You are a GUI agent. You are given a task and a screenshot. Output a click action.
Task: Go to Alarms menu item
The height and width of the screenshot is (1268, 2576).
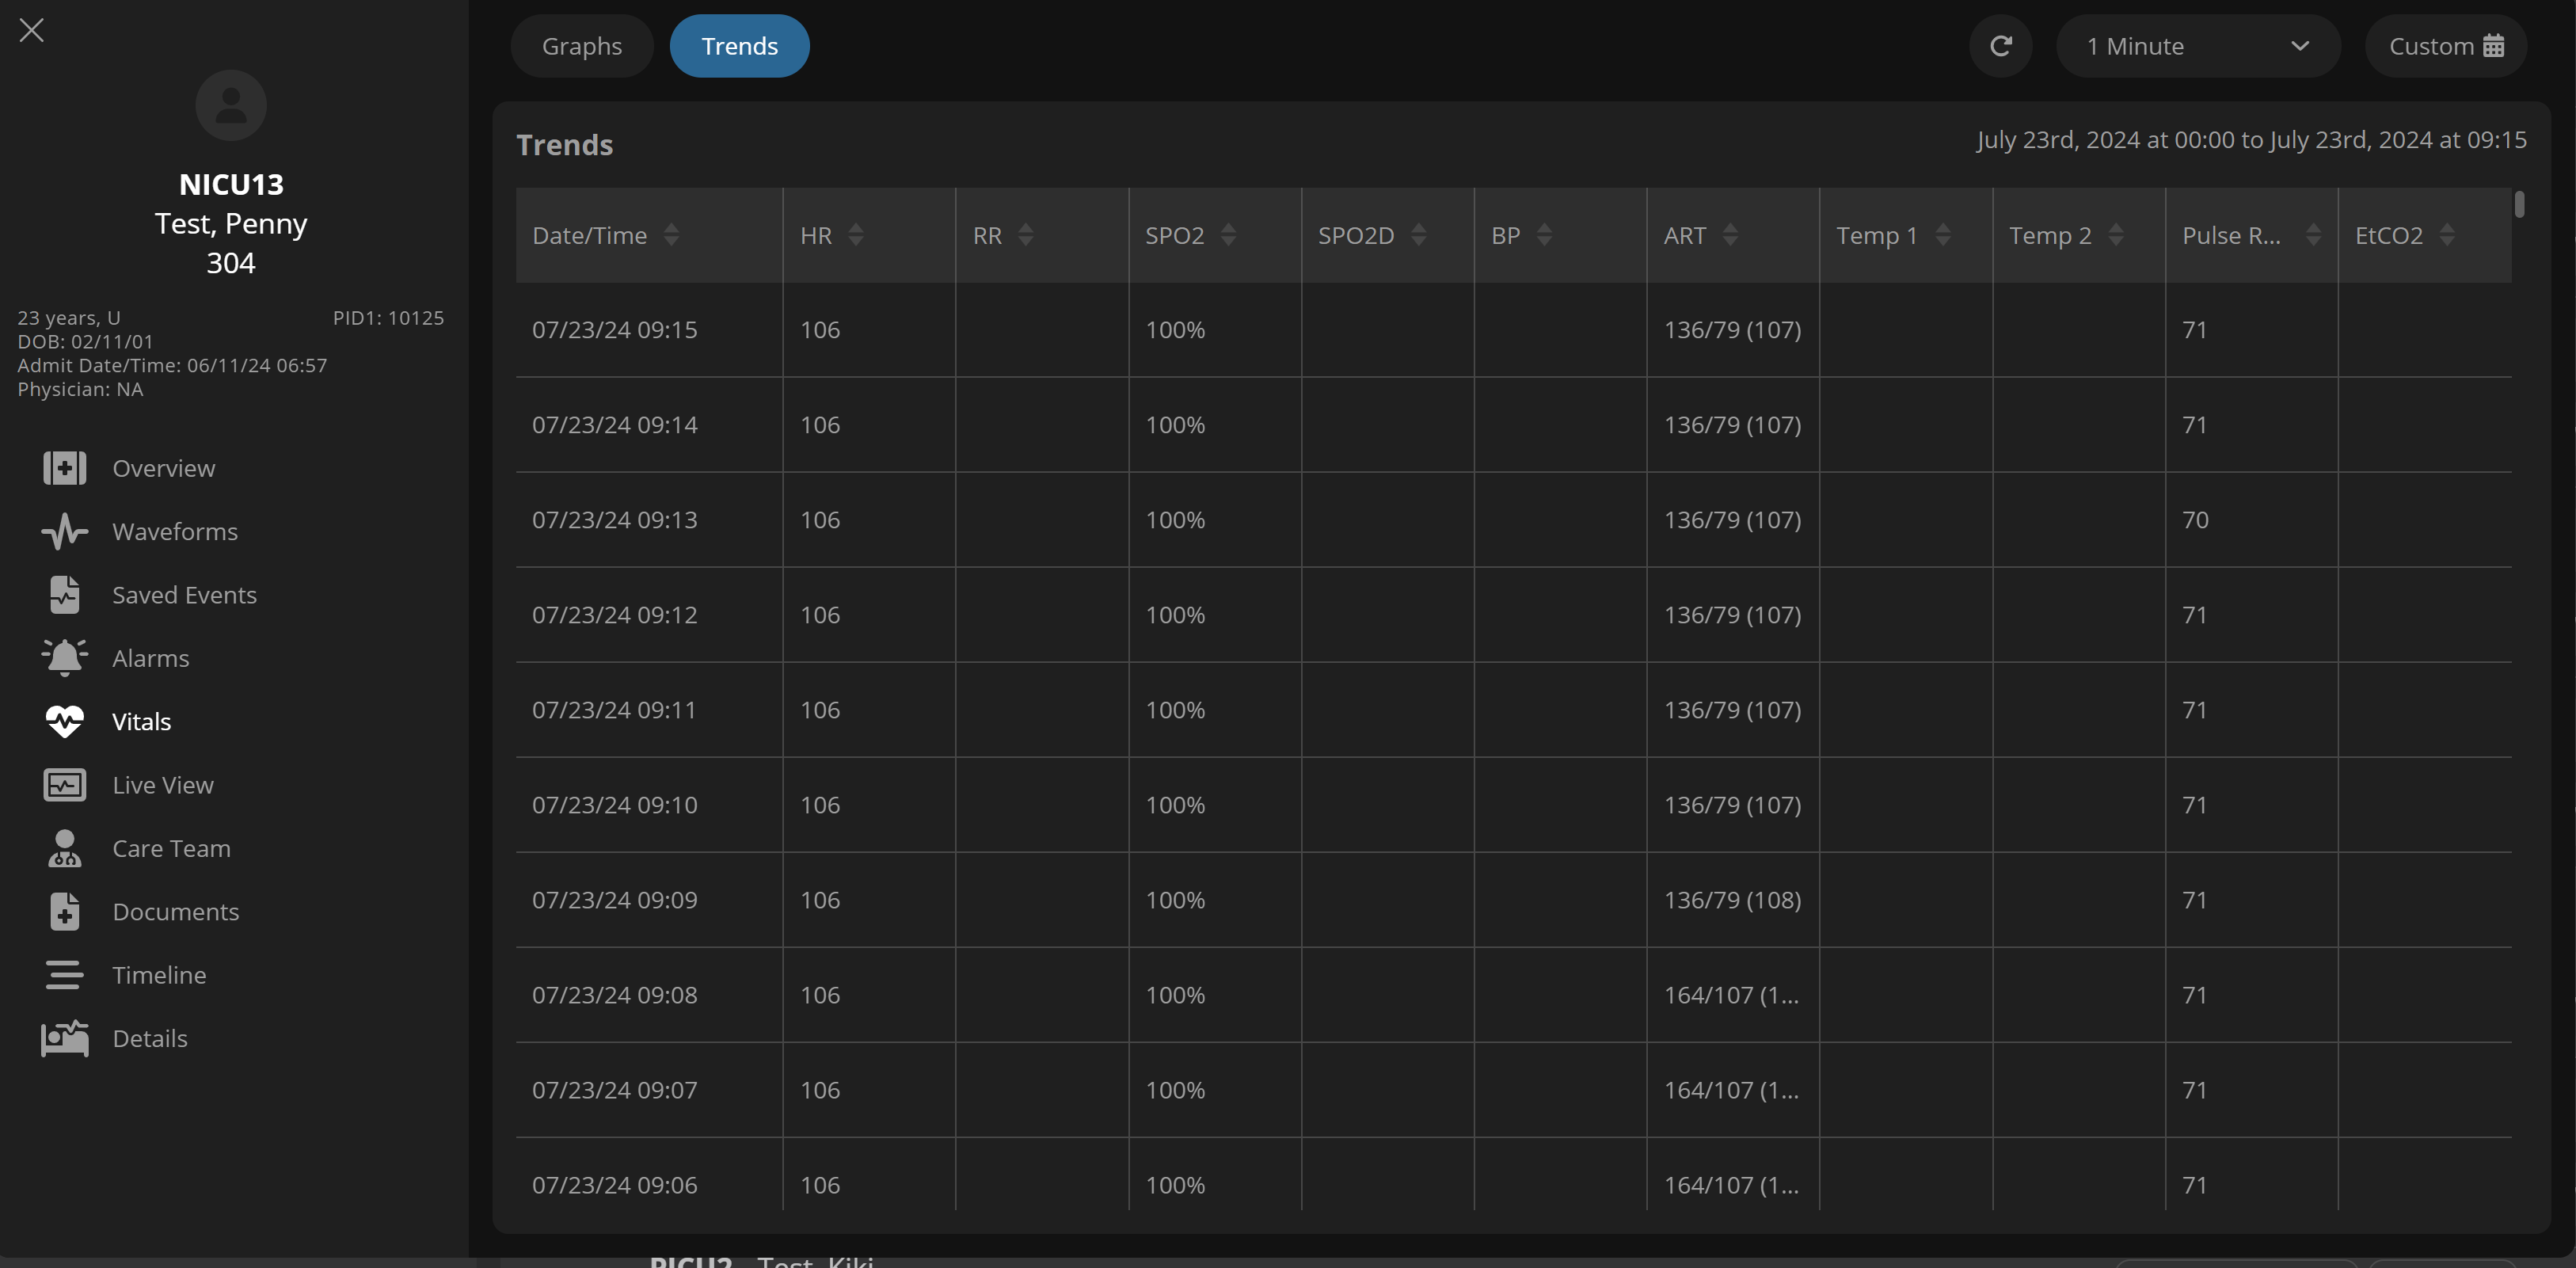[151, 658]
